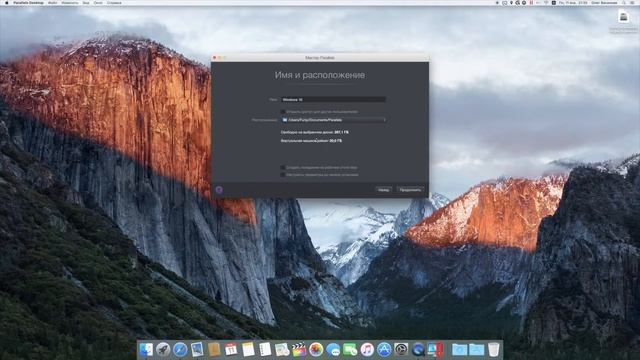Viewport: 640px width, 360px height.
Task: Open Photos colorful flower dock icon
Action: point(316,350)
